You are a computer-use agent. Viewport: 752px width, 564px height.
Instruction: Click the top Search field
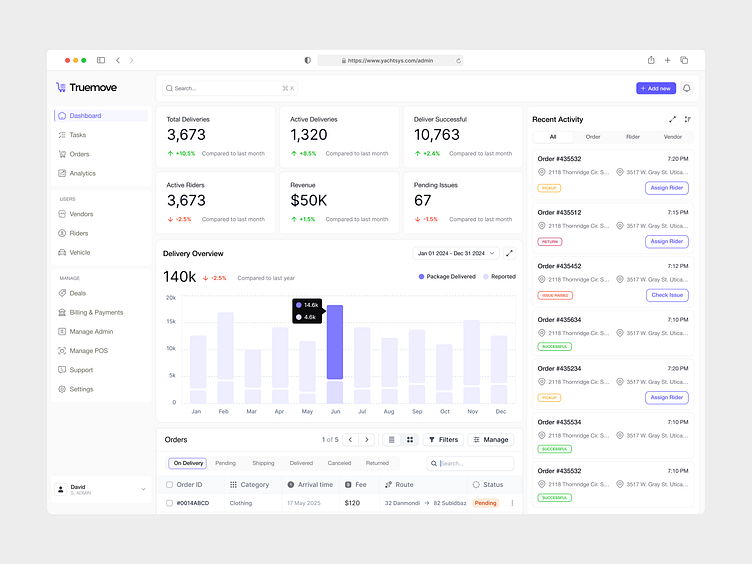[x=230, y=88]
